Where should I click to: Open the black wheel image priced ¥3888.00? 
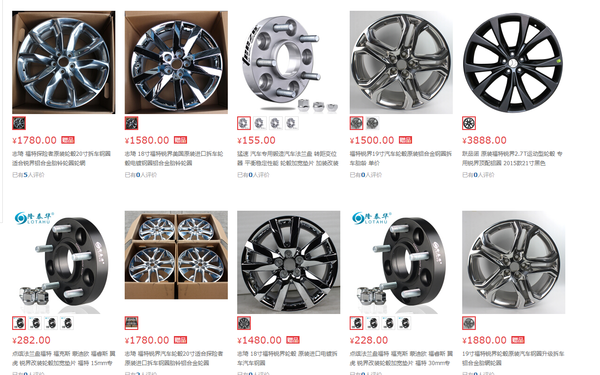pos(514,62)
